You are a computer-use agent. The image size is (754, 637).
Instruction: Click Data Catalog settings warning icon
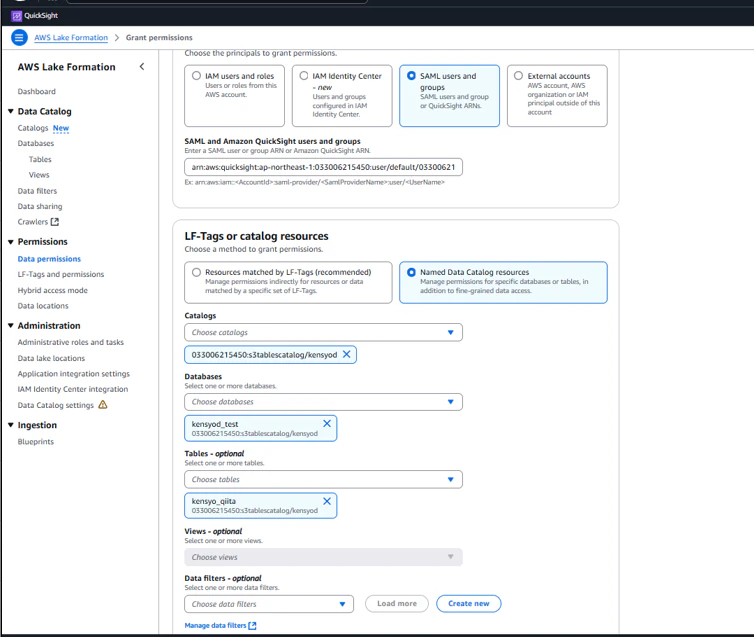coord(102,405)
